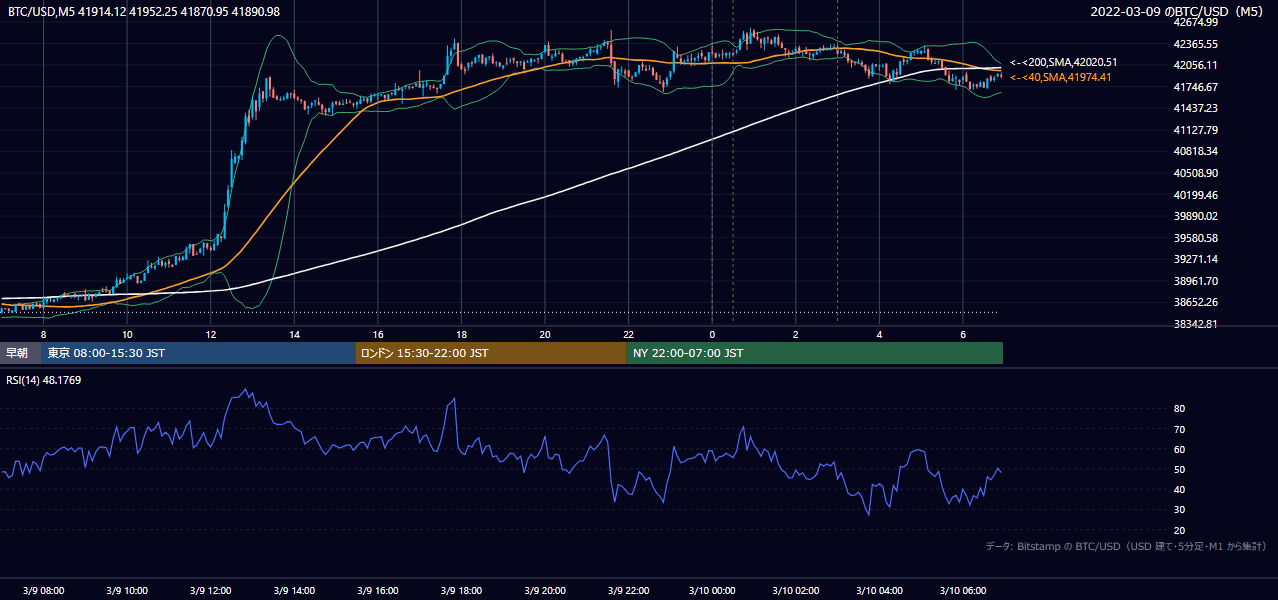Click the 3/10 06:00 time label
The image size is (1278, 600).
(962, 590)
